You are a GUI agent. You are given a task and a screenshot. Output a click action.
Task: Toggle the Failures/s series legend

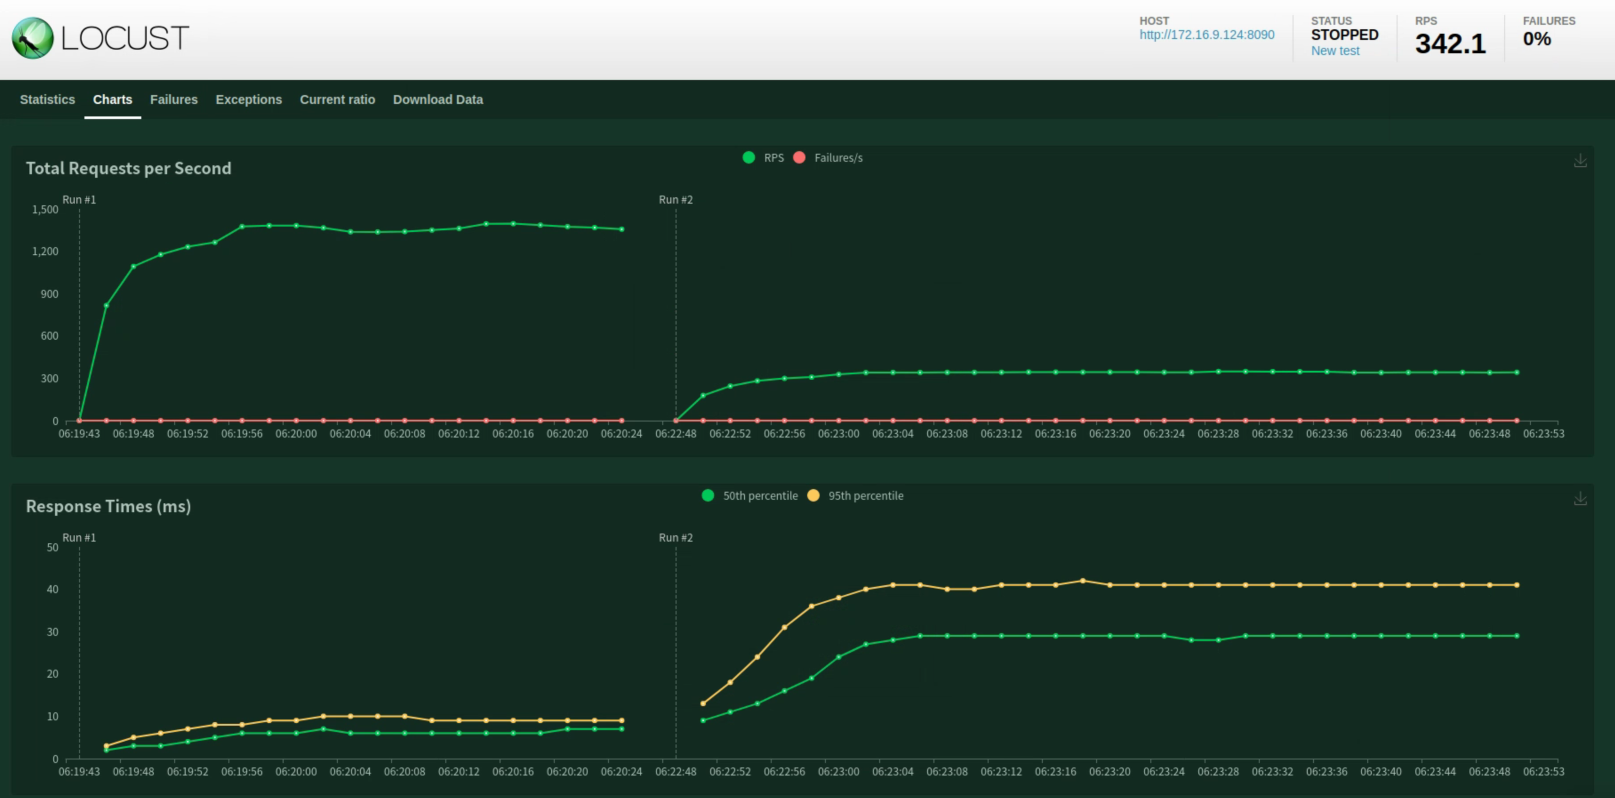pos(828,158)
